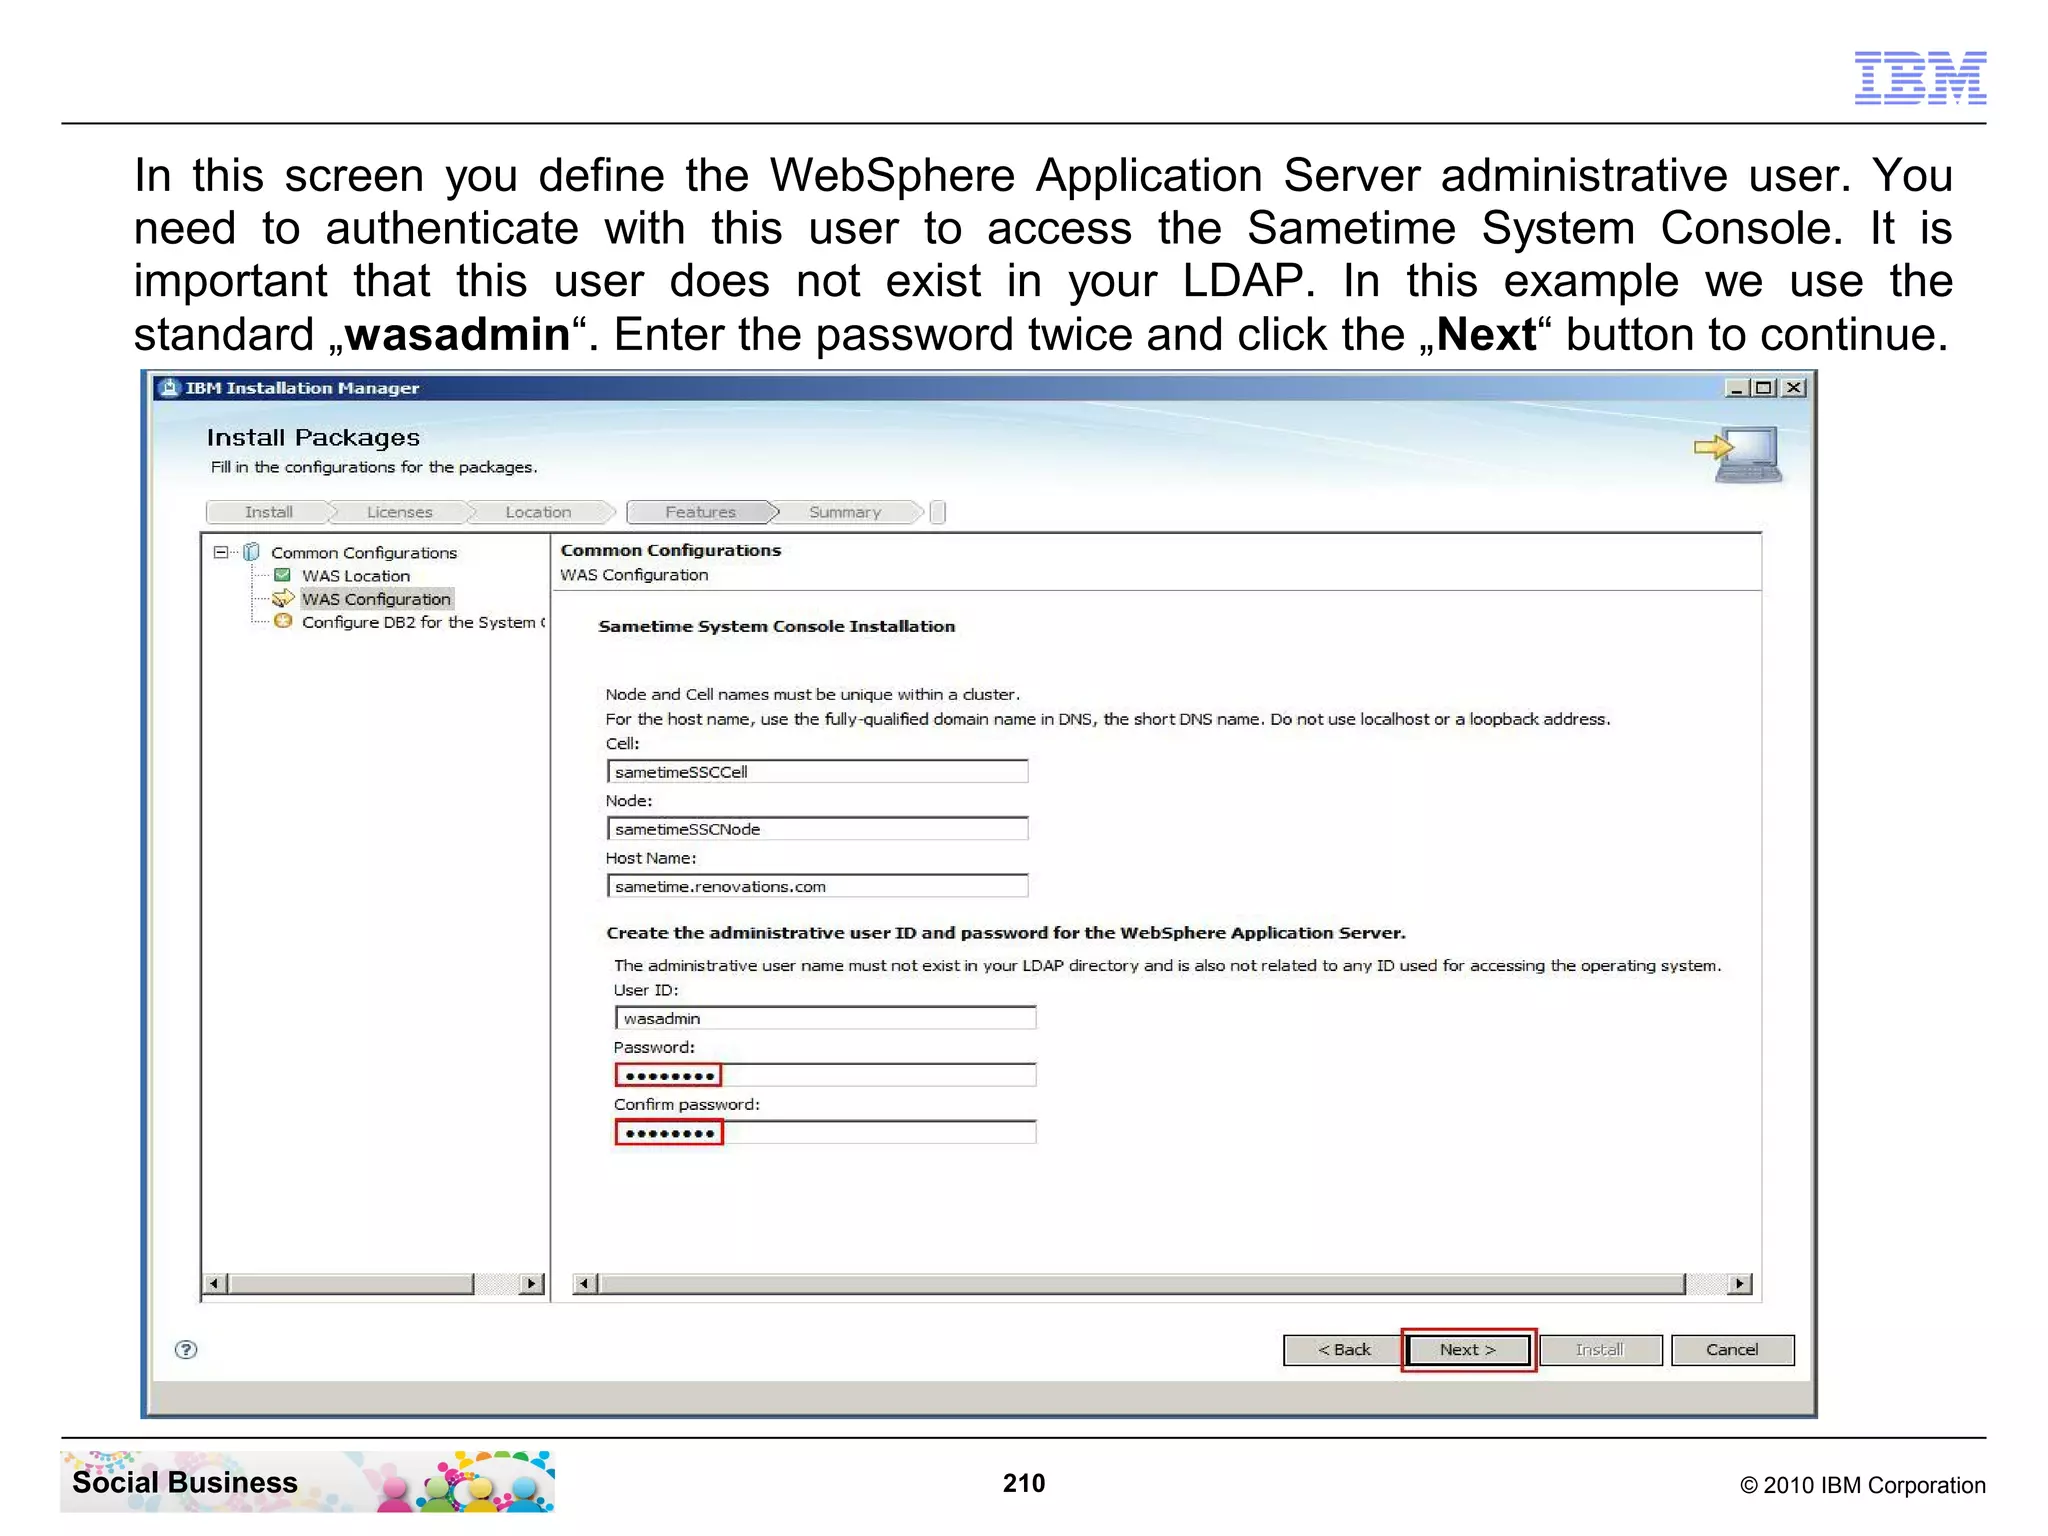Focus the Node input field

click(817, 829)
